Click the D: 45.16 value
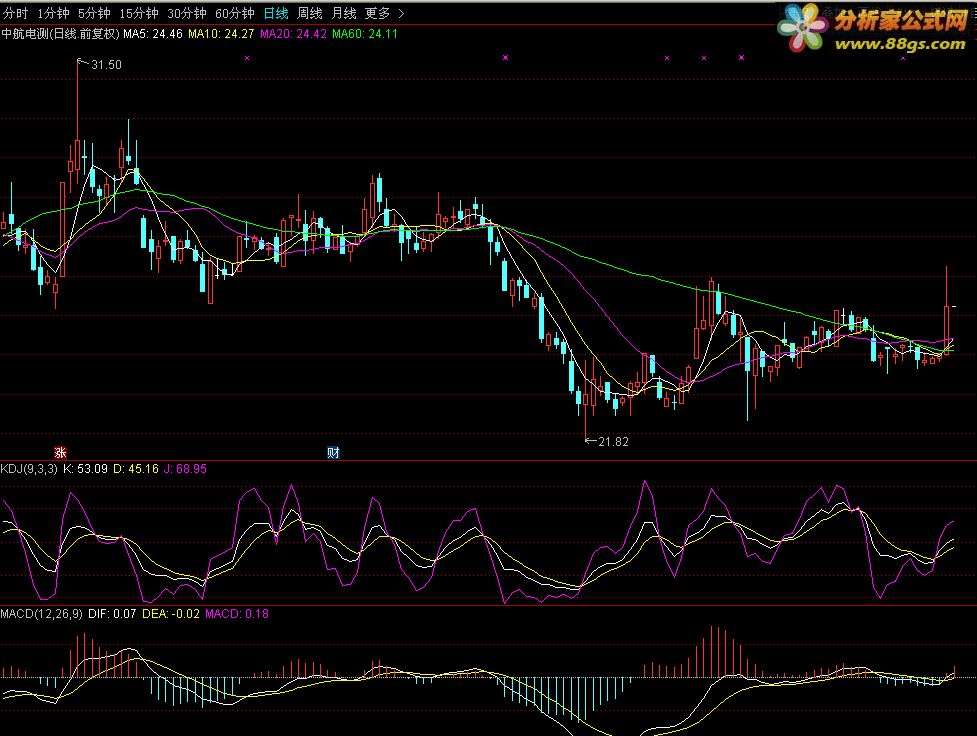This screenshot has height=736, width=977. pos(136,469)
